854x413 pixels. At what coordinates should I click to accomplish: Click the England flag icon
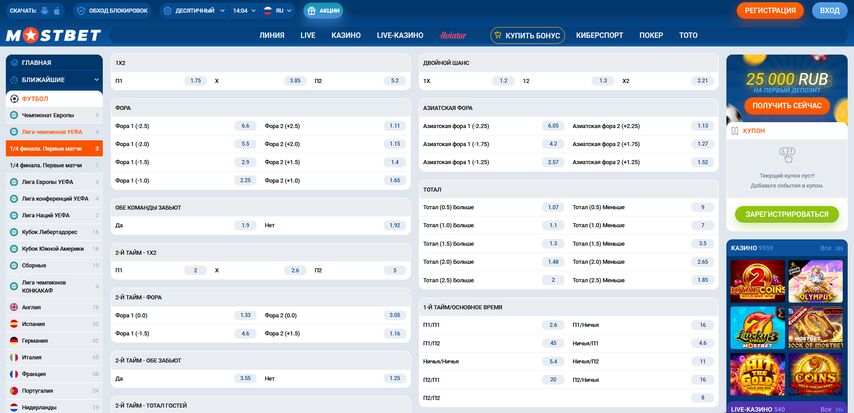click(14, 307)
